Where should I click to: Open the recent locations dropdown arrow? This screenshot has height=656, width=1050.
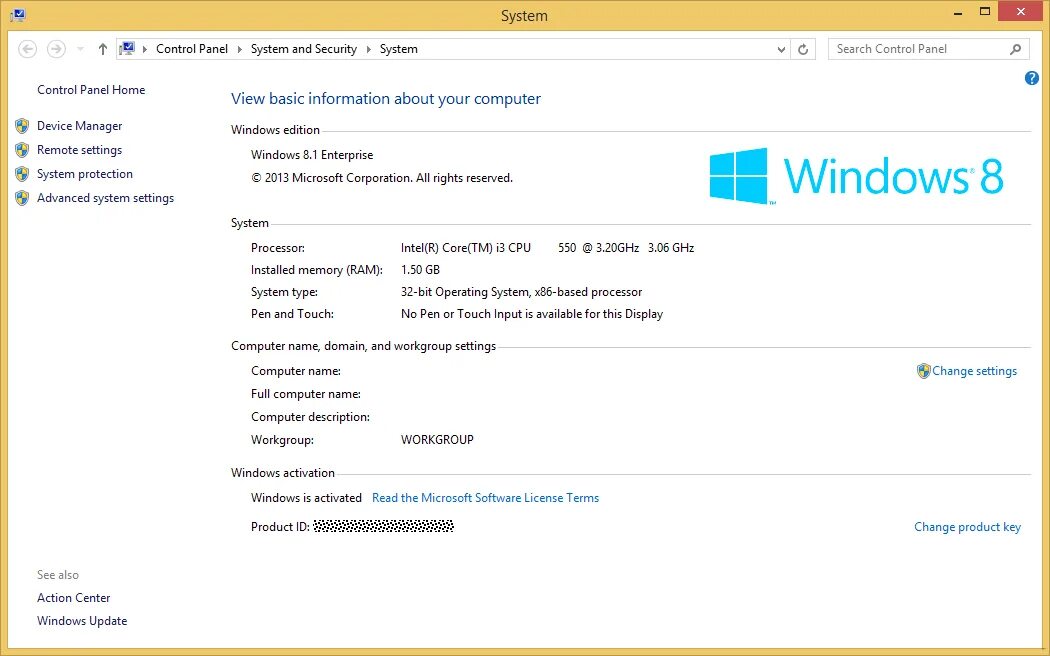pos(80,49)
